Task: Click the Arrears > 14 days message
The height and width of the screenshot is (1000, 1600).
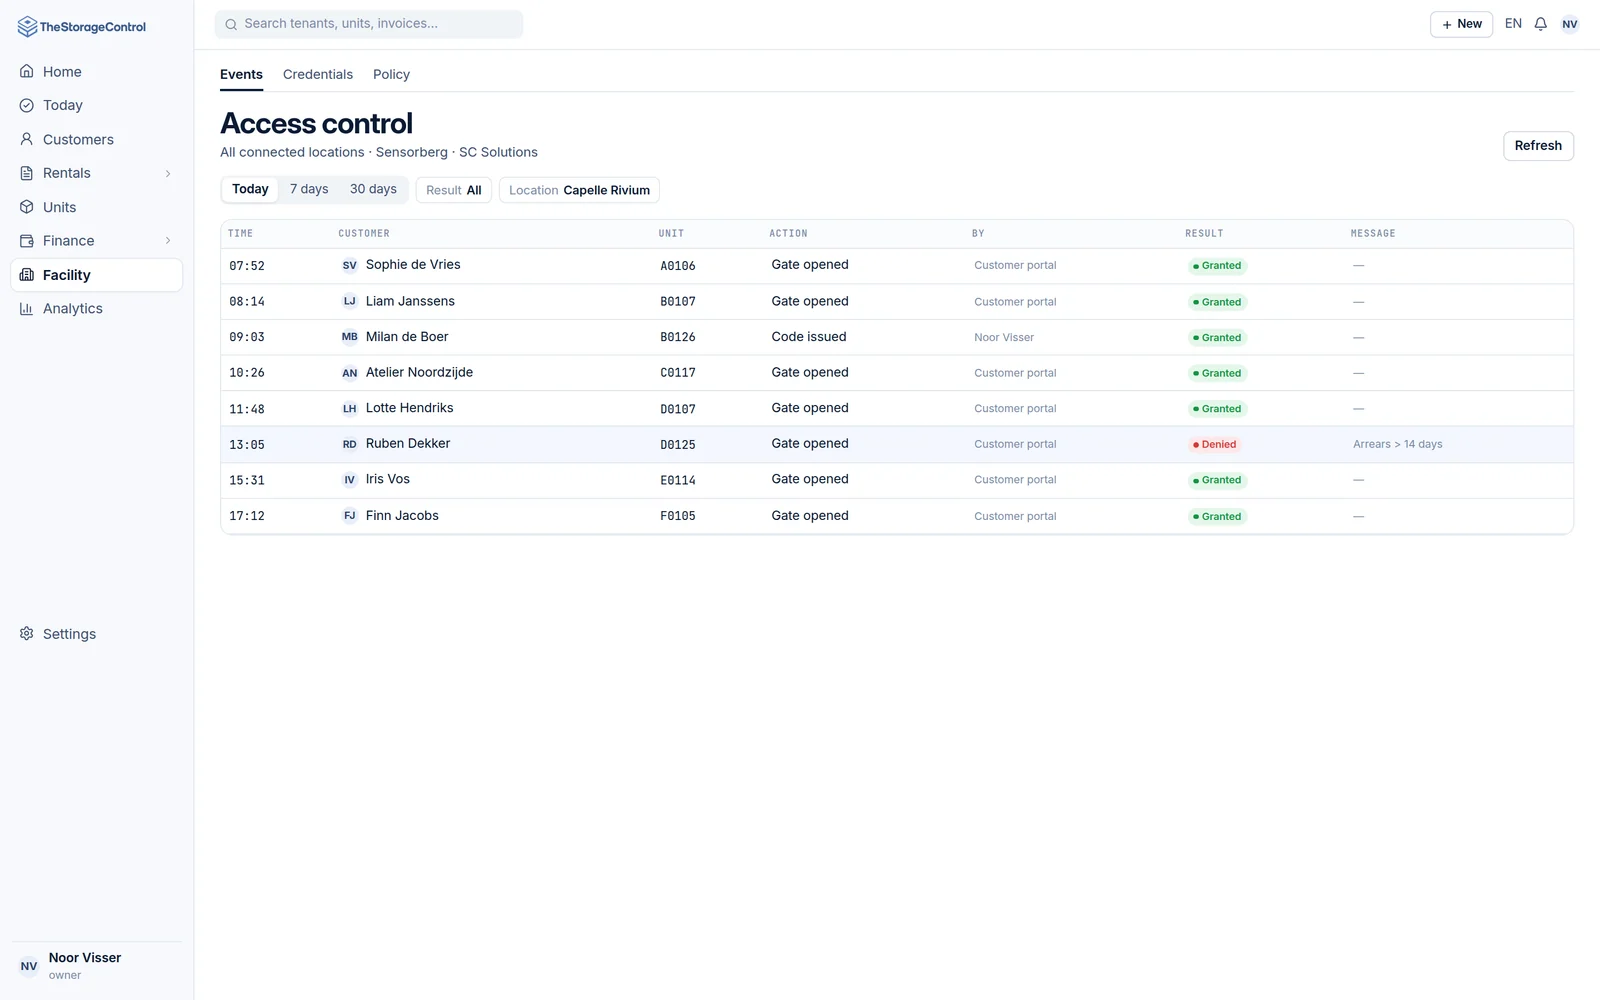Action: pyautogui.click(x=1397, y=444)
